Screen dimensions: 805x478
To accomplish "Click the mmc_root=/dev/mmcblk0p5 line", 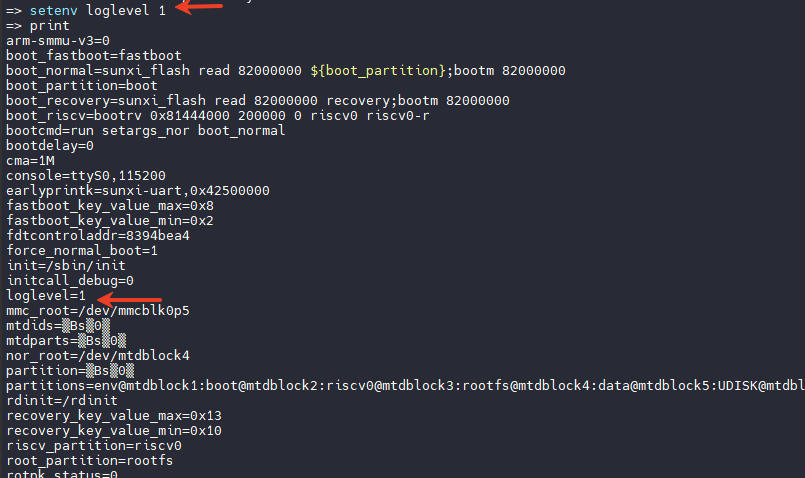I will pos(98,311).
